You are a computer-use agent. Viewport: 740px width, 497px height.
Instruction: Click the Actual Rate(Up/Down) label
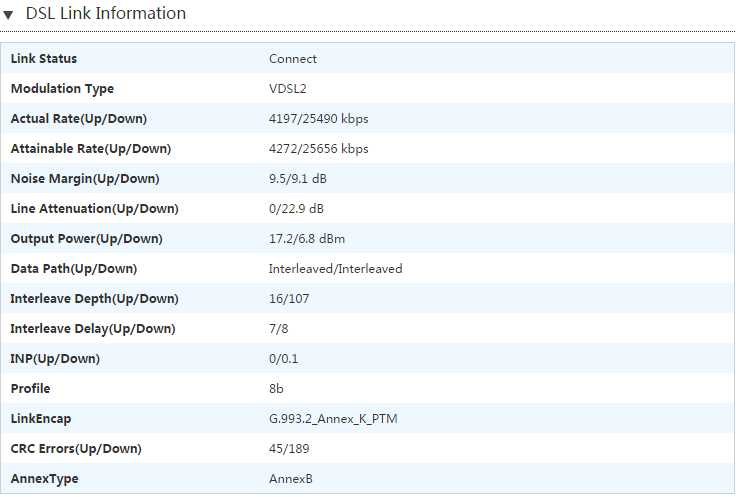tap(78, 119)
